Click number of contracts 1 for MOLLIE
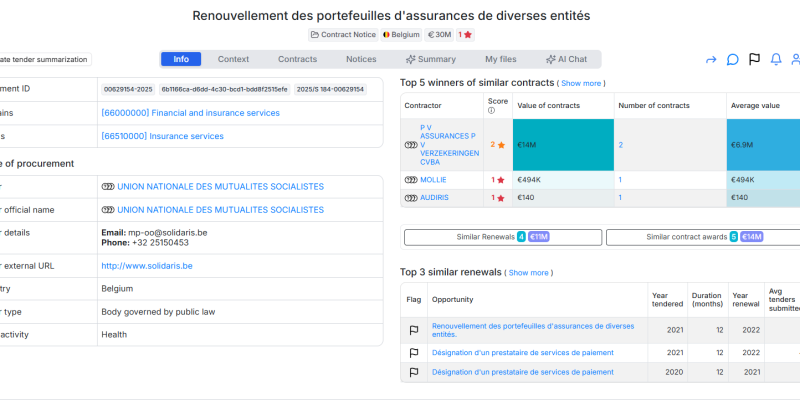 point(620,180)
